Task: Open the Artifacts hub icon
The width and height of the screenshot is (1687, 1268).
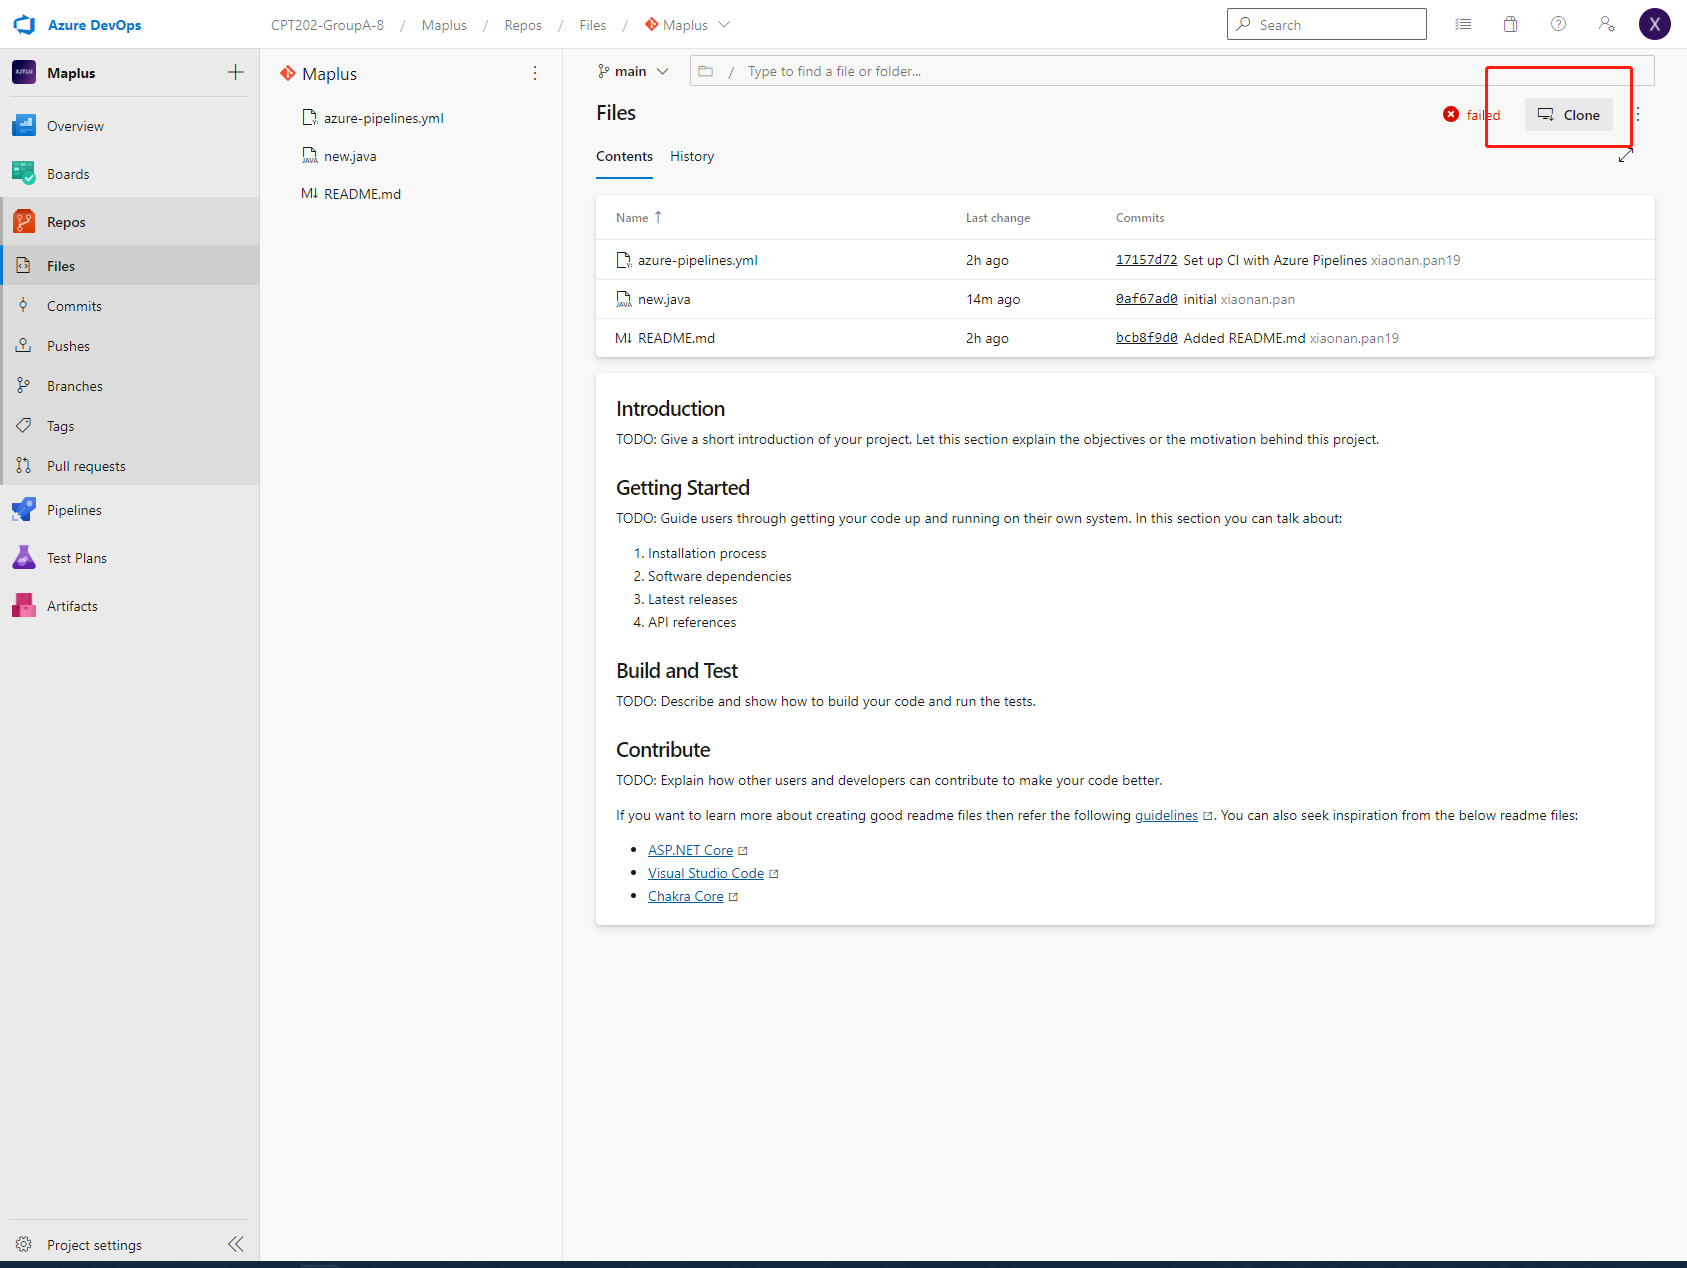Action: [x=24, y=606]
